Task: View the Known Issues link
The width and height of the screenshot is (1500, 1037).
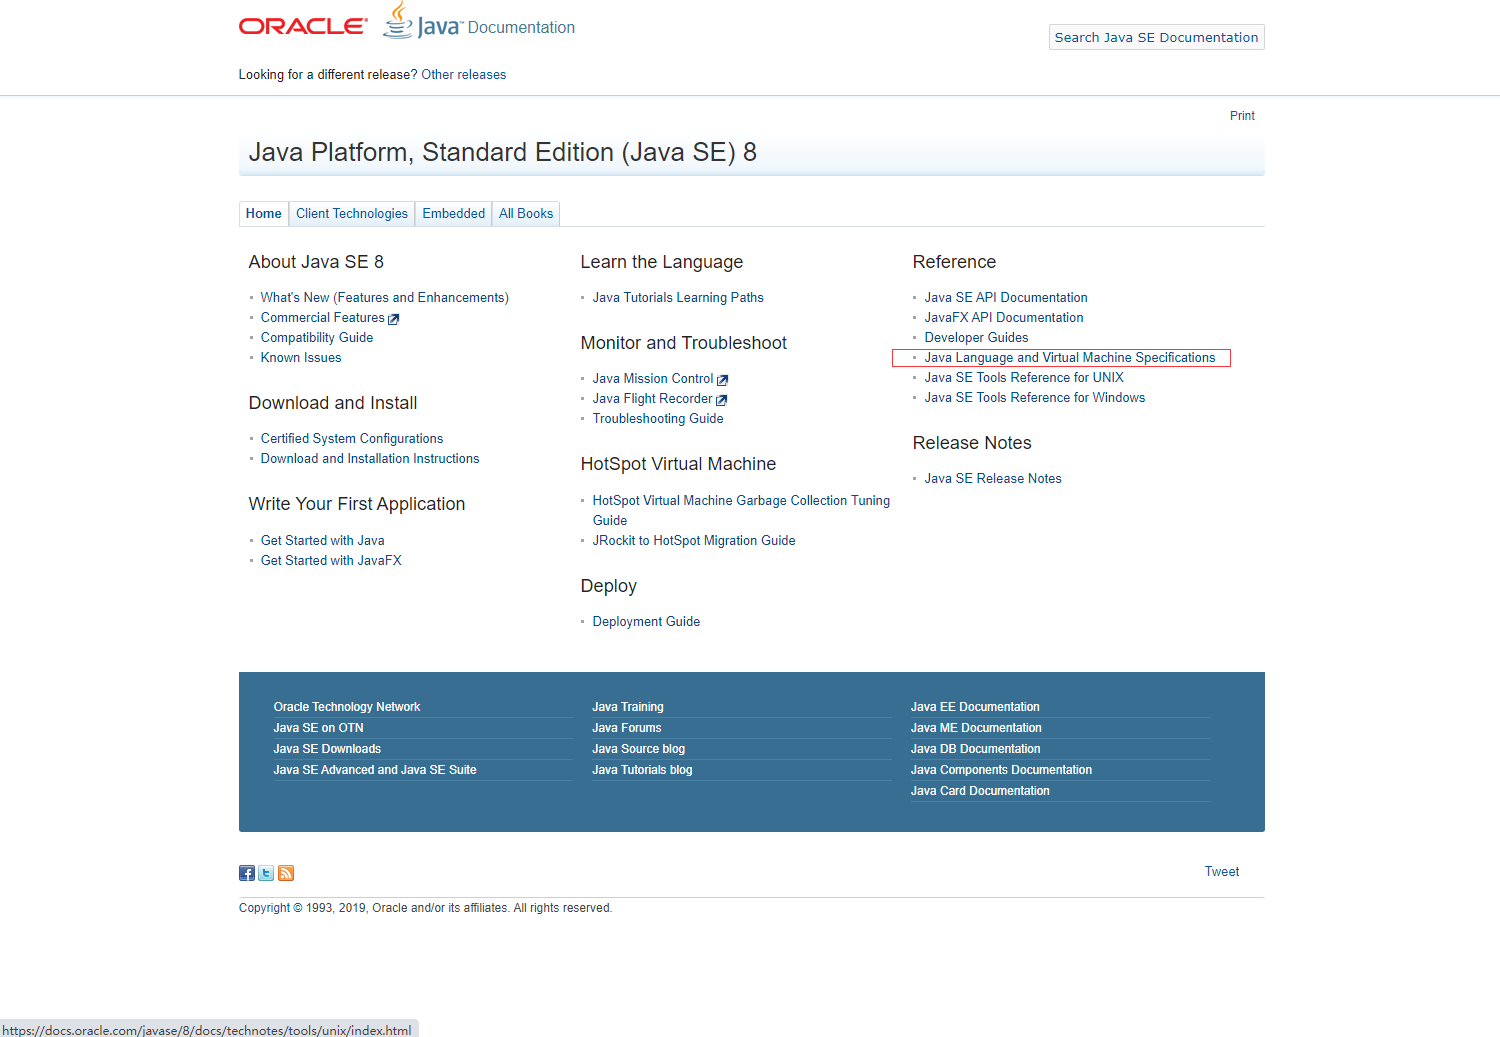Action: pyautogui.click(x=301, y=358)
